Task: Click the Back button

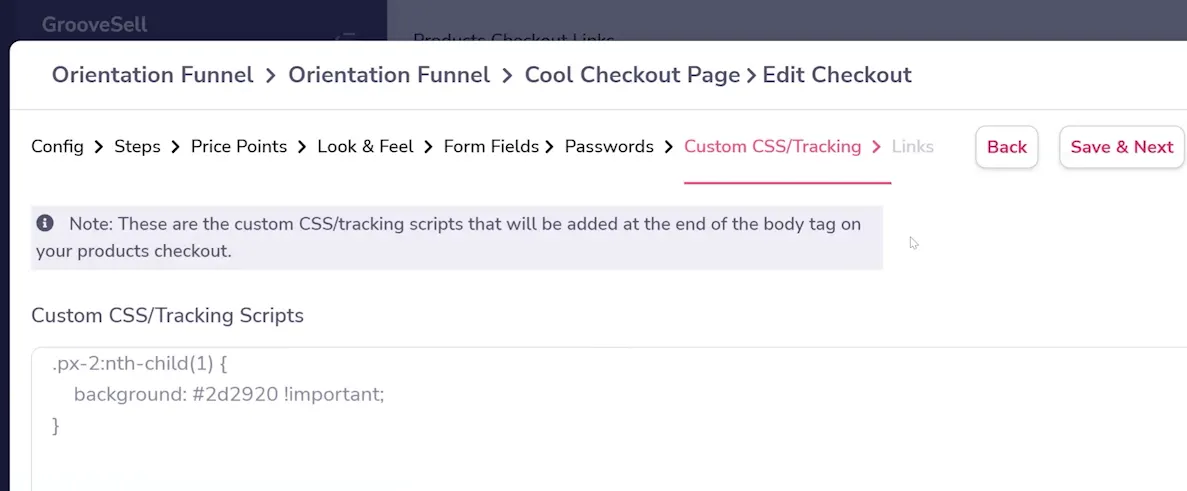Action: (x=1007, y=147)
